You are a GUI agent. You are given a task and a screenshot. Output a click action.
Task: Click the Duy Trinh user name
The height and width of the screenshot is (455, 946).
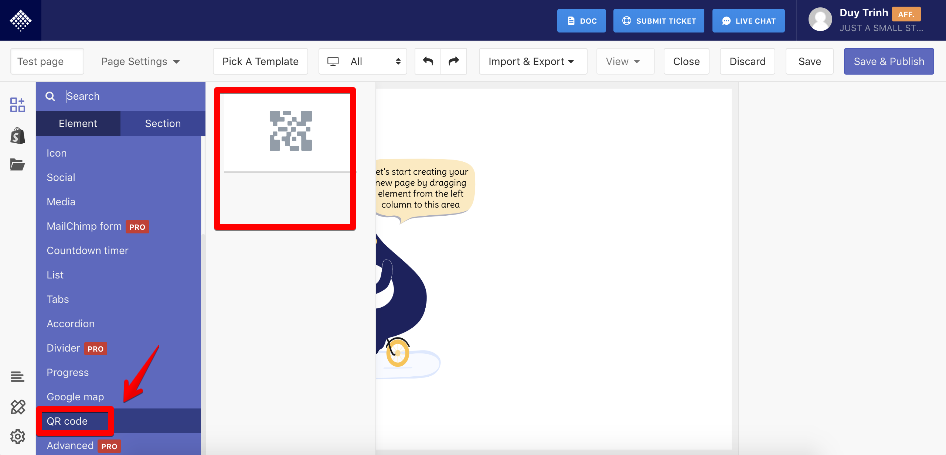[x=863, y=13]
